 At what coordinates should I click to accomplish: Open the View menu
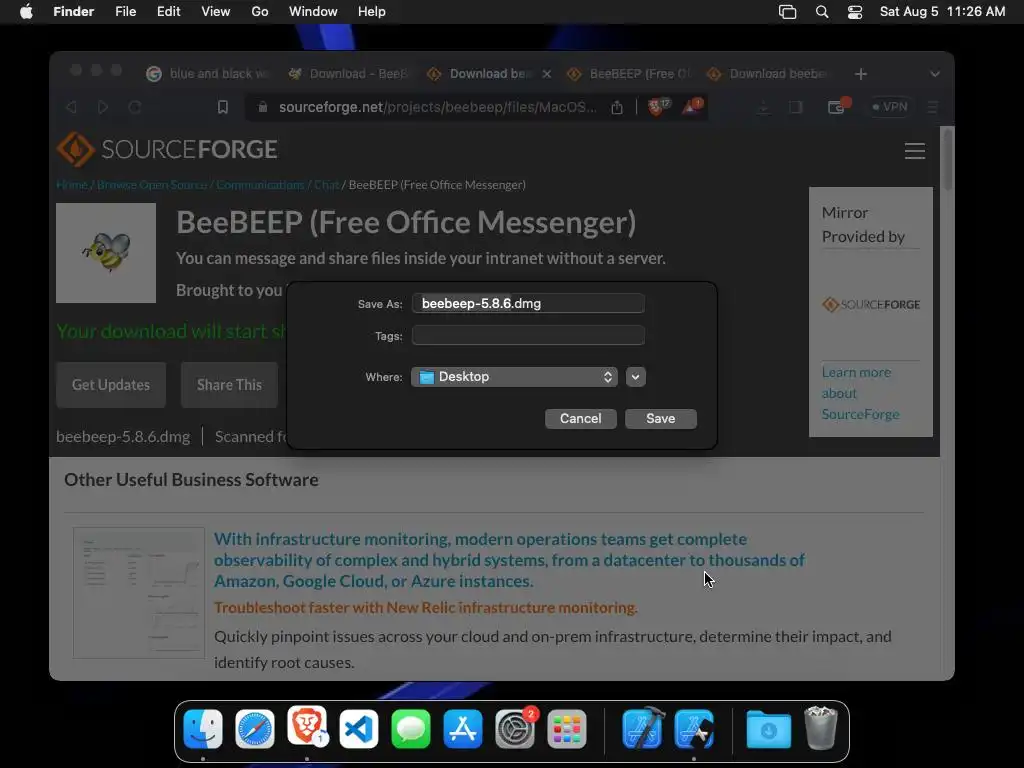pyautogui.click(x=216, y=12)
